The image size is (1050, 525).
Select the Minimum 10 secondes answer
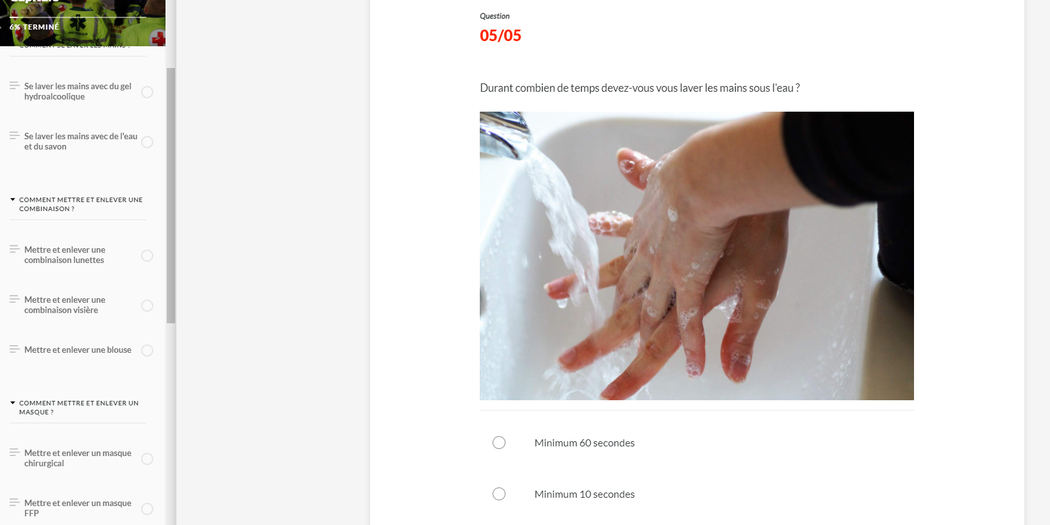coord(499,494)
